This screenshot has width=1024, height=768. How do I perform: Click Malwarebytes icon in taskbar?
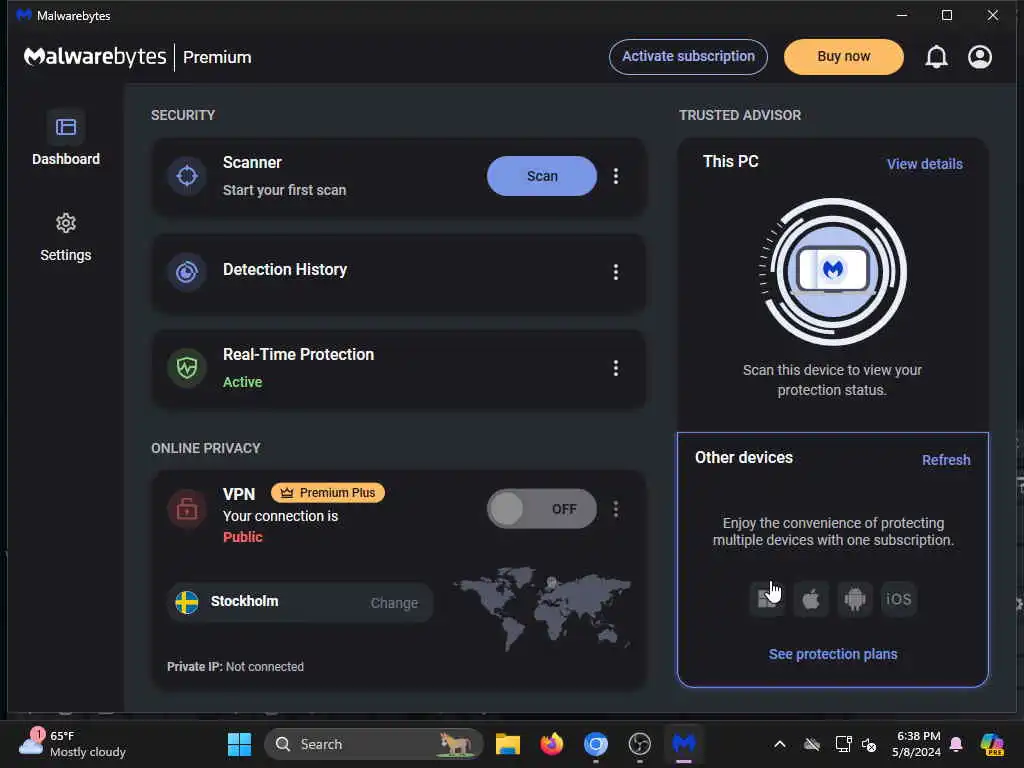click(684, 744)
